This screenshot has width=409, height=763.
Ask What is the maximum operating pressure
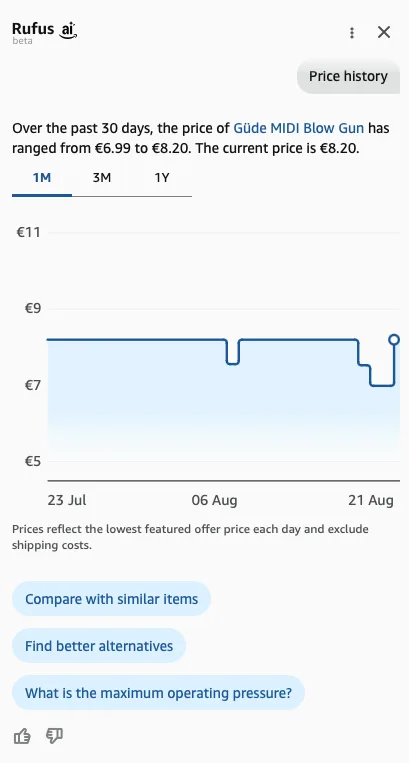click(x=158, y=692)
